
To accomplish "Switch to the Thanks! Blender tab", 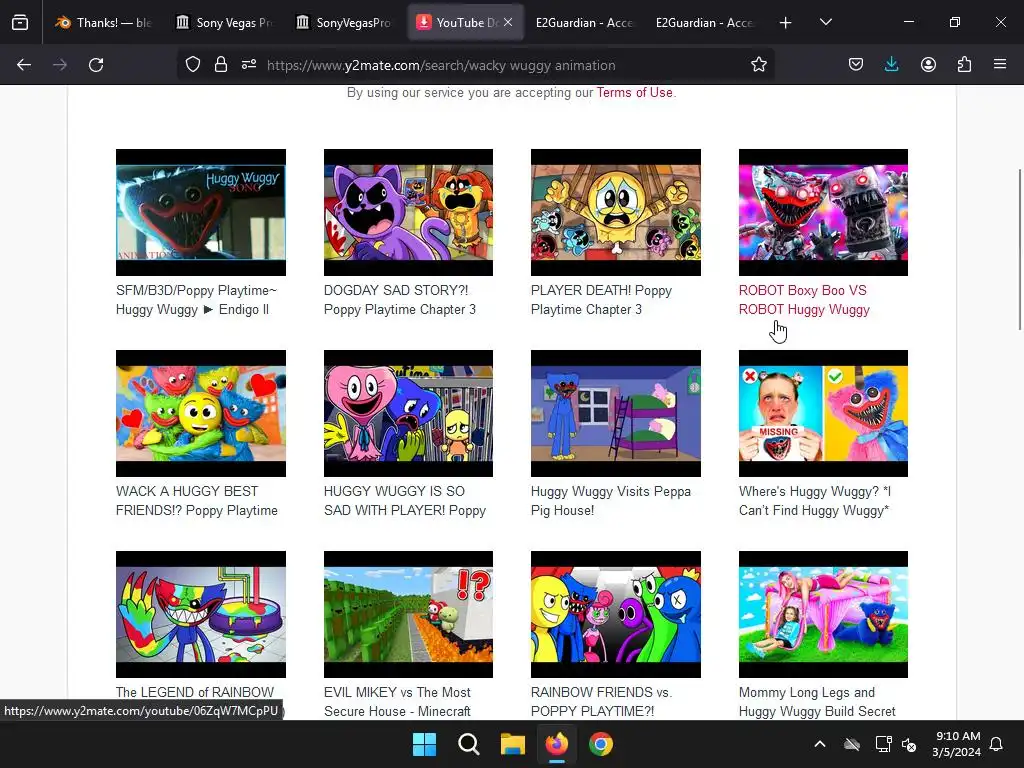I will click(x=104, y=23).
